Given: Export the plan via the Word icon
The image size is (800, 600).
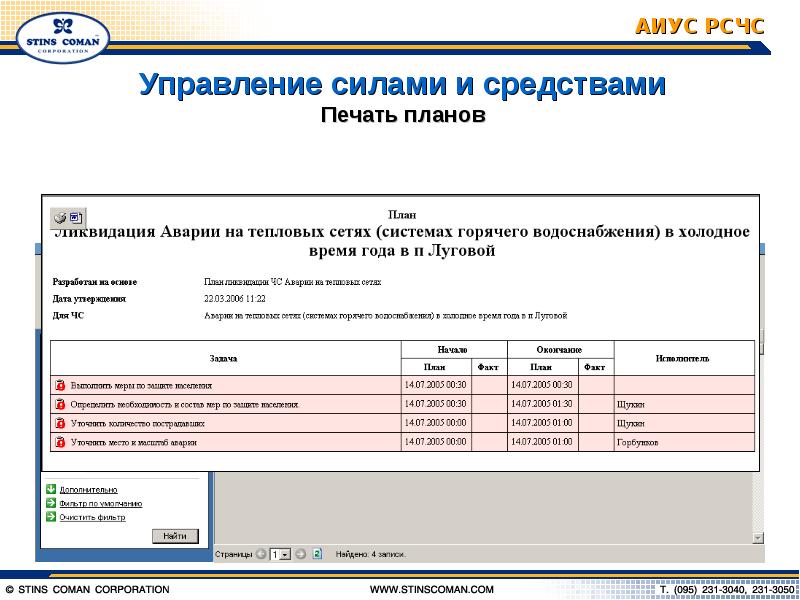Looking at the screenshot, I should point(76,218).
